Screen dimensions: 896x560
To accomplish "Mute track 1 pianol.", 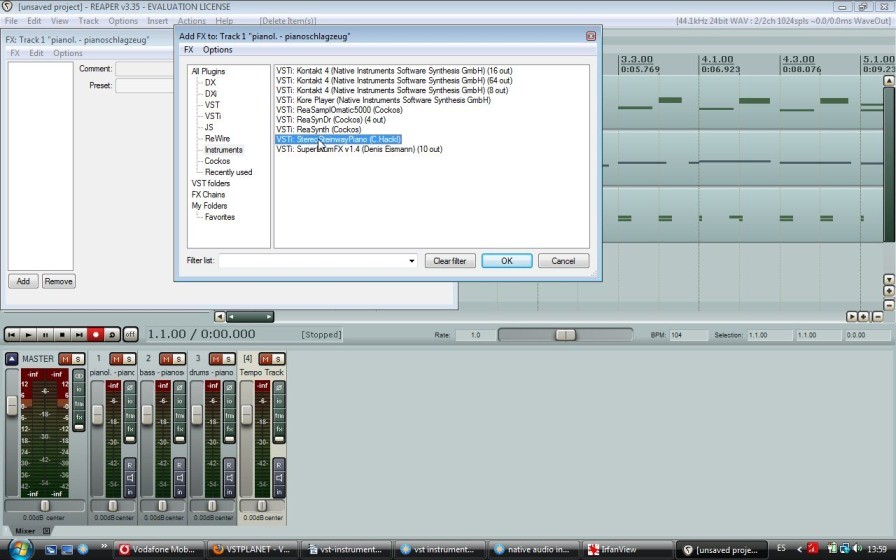I will click(x=117, y=359).
